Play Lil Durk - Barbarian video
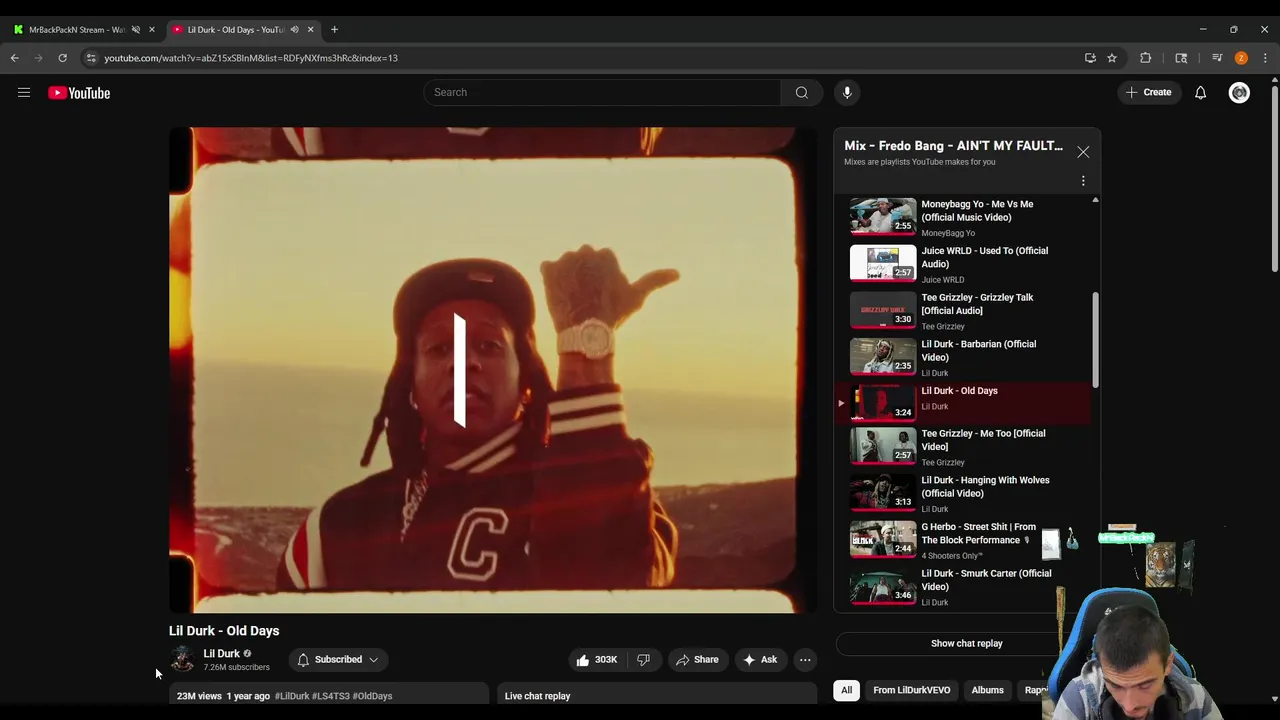Viewport: 1280px width, 720px height. (962, 358)
